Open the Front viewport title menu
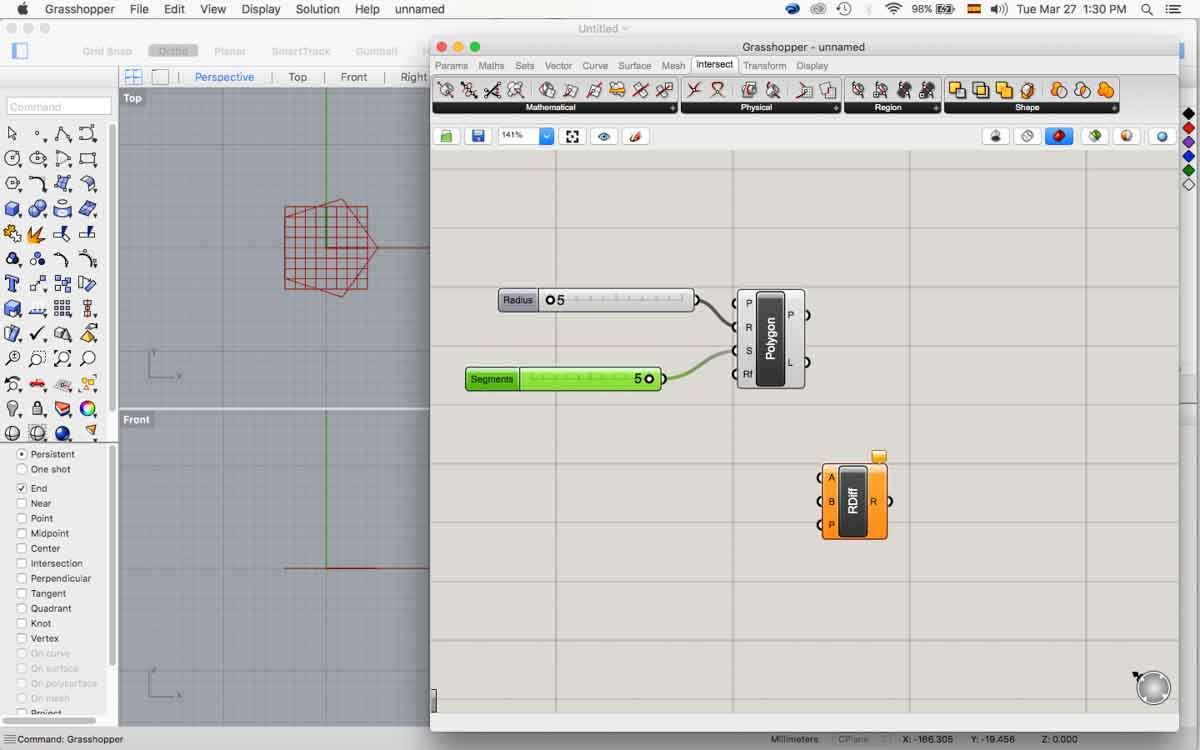Screen dimensions: 1200x750 point(137,420)
